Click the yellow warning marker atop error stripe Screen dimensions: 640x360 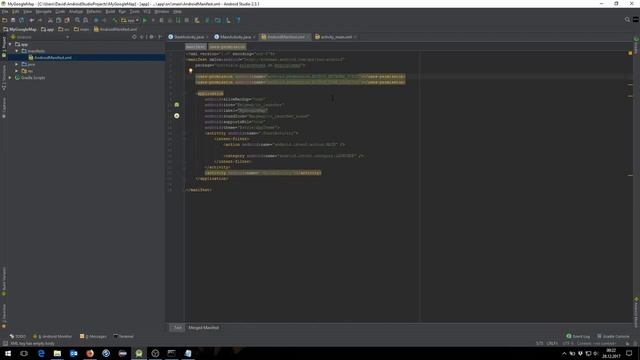point(630,53)
